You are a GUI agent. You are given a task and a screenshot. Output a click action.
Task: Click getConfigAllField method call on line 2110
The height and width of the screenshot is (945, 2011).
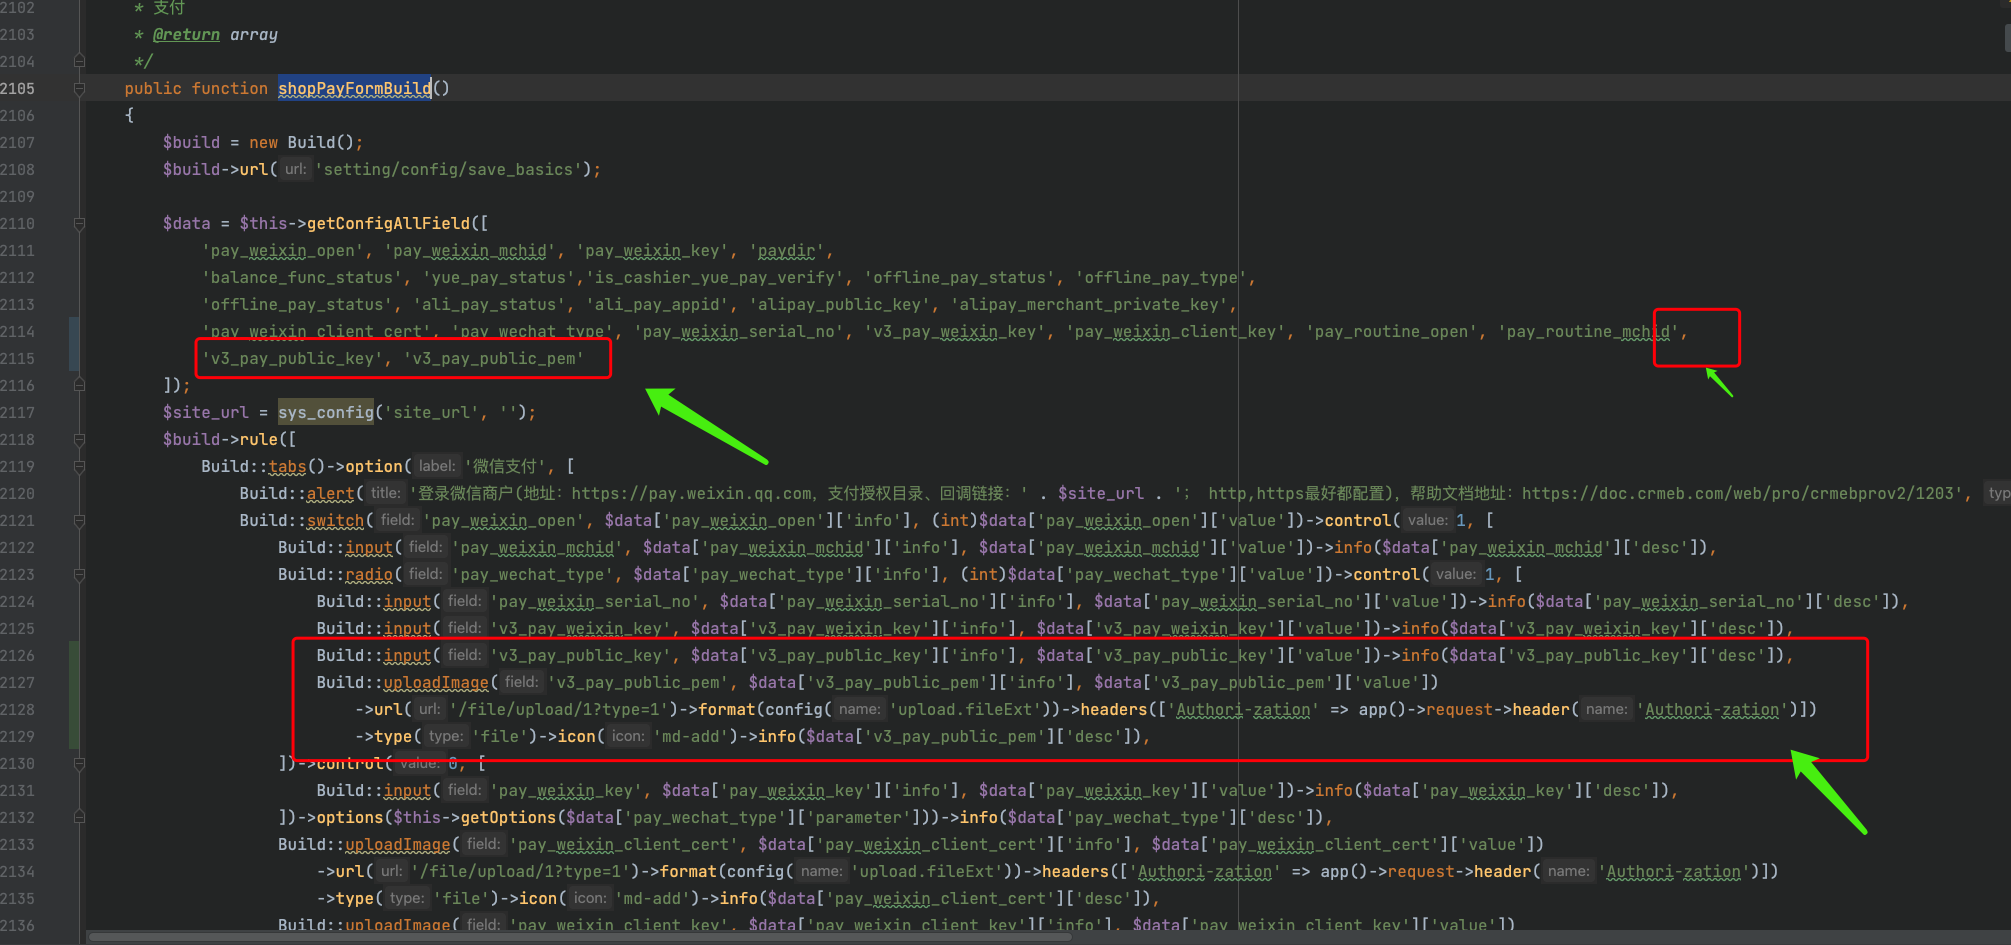pyautogui.click(x=388, y=224)
